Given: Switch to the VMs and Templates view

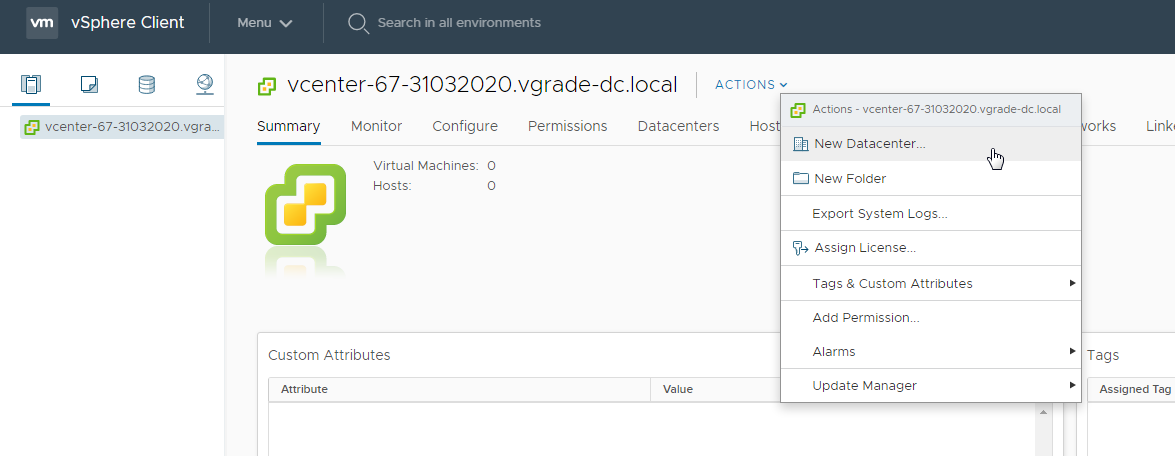Looking at the screenshot, I should [89, 85].
